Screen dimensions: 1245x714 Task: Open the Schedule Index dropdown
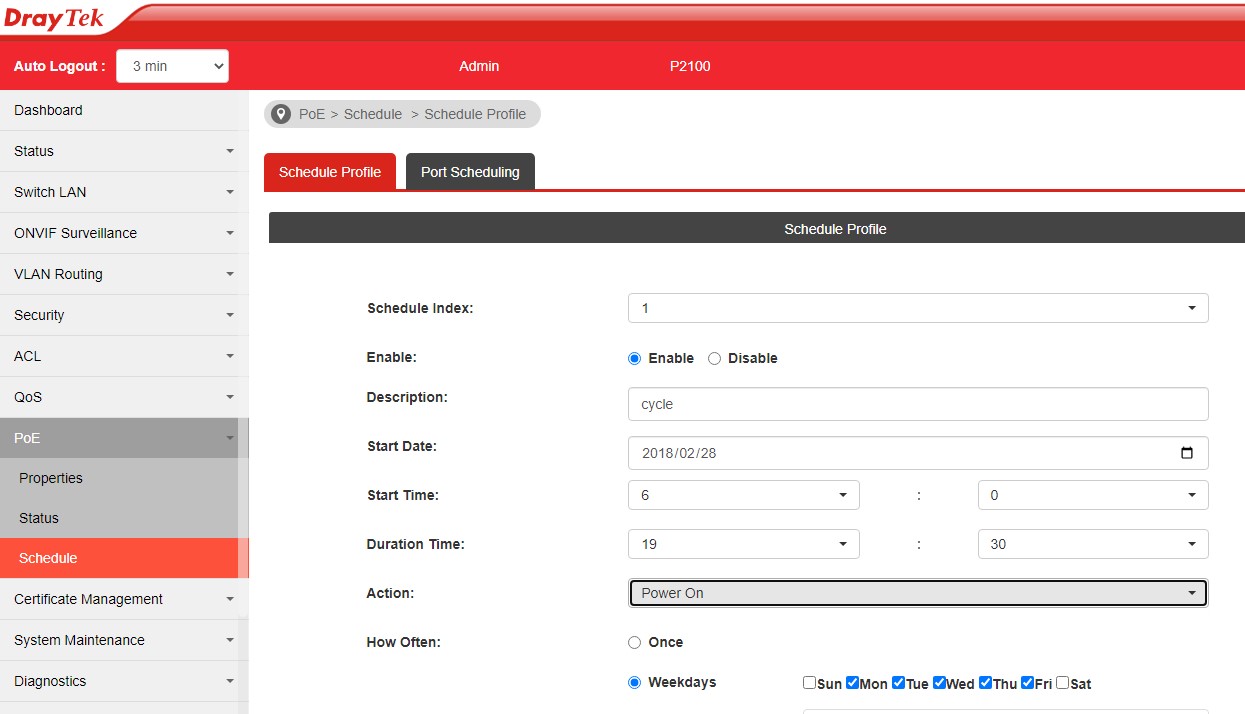pos(917,308)
